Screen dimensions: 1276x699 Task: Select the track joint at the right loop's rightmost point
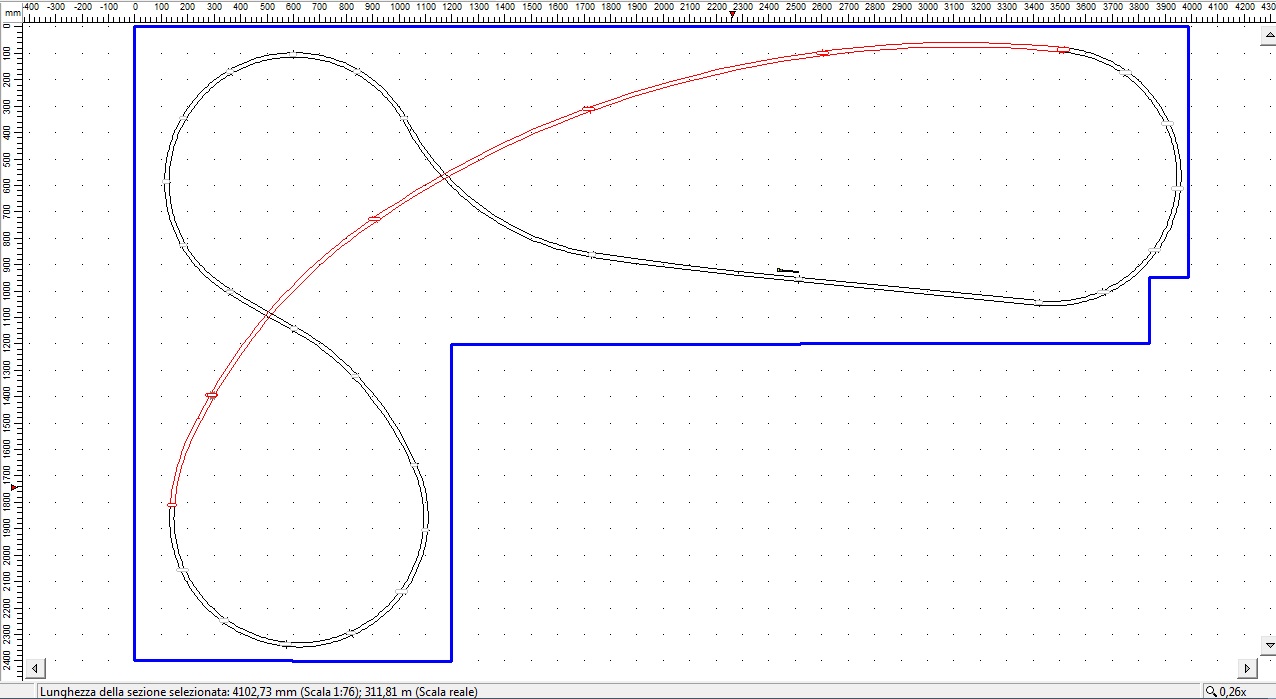[x=1179, y=188]
